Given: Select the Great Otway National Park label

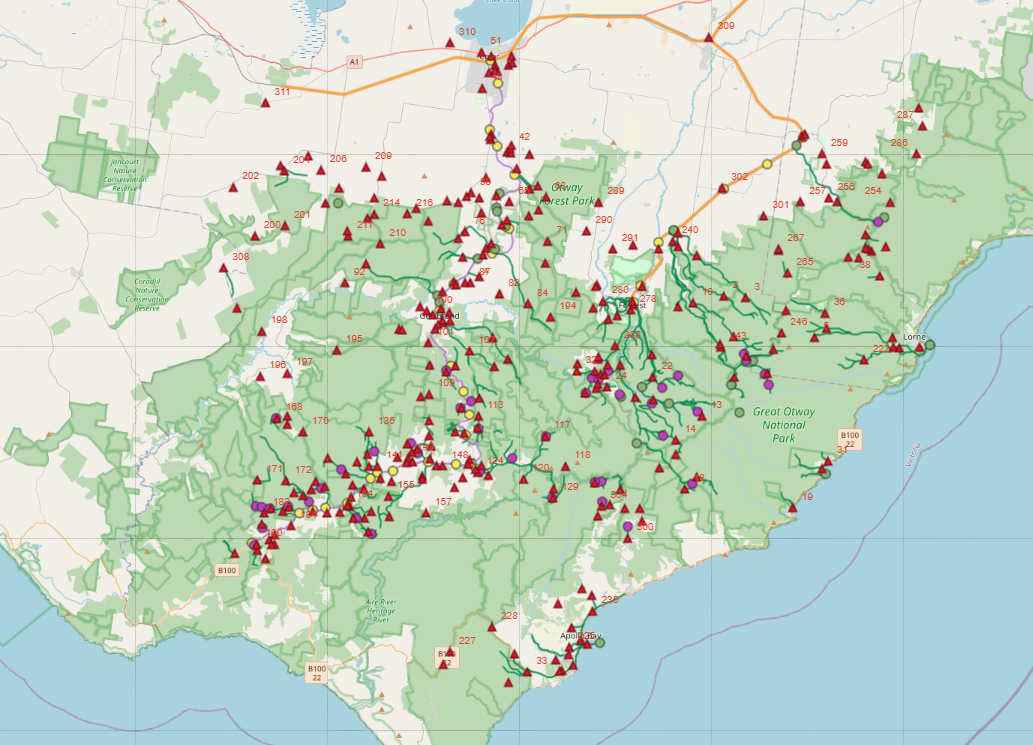Looking at the screenshot, I should pos(786,422).
